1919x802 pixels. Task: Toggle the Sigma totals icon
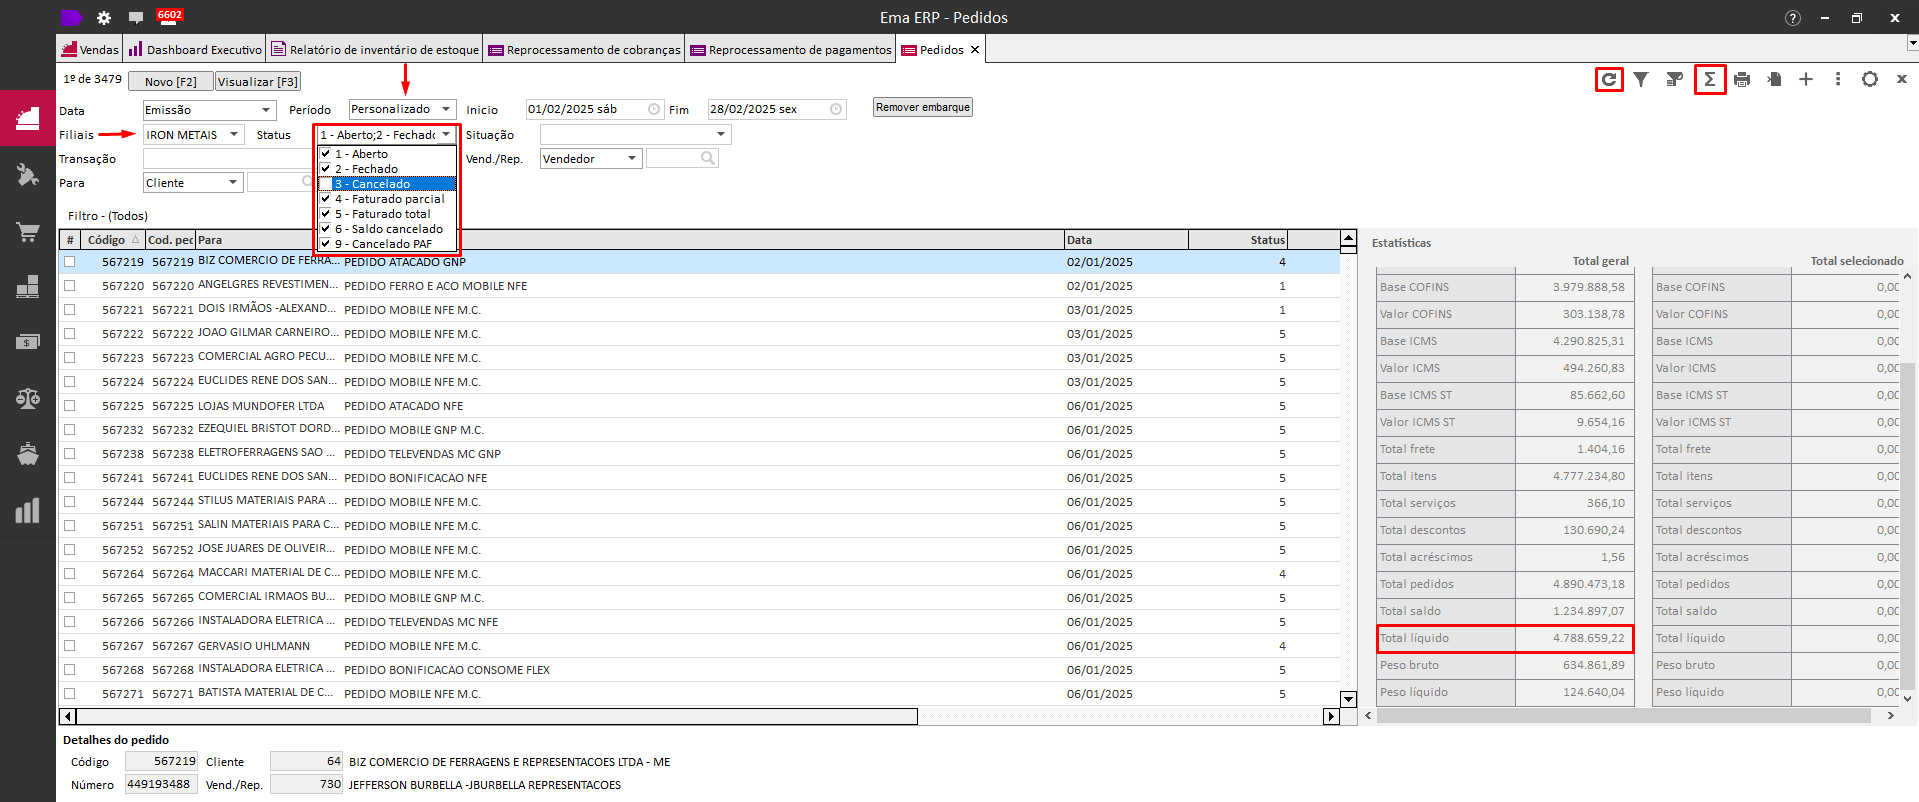coord(1710,79)
